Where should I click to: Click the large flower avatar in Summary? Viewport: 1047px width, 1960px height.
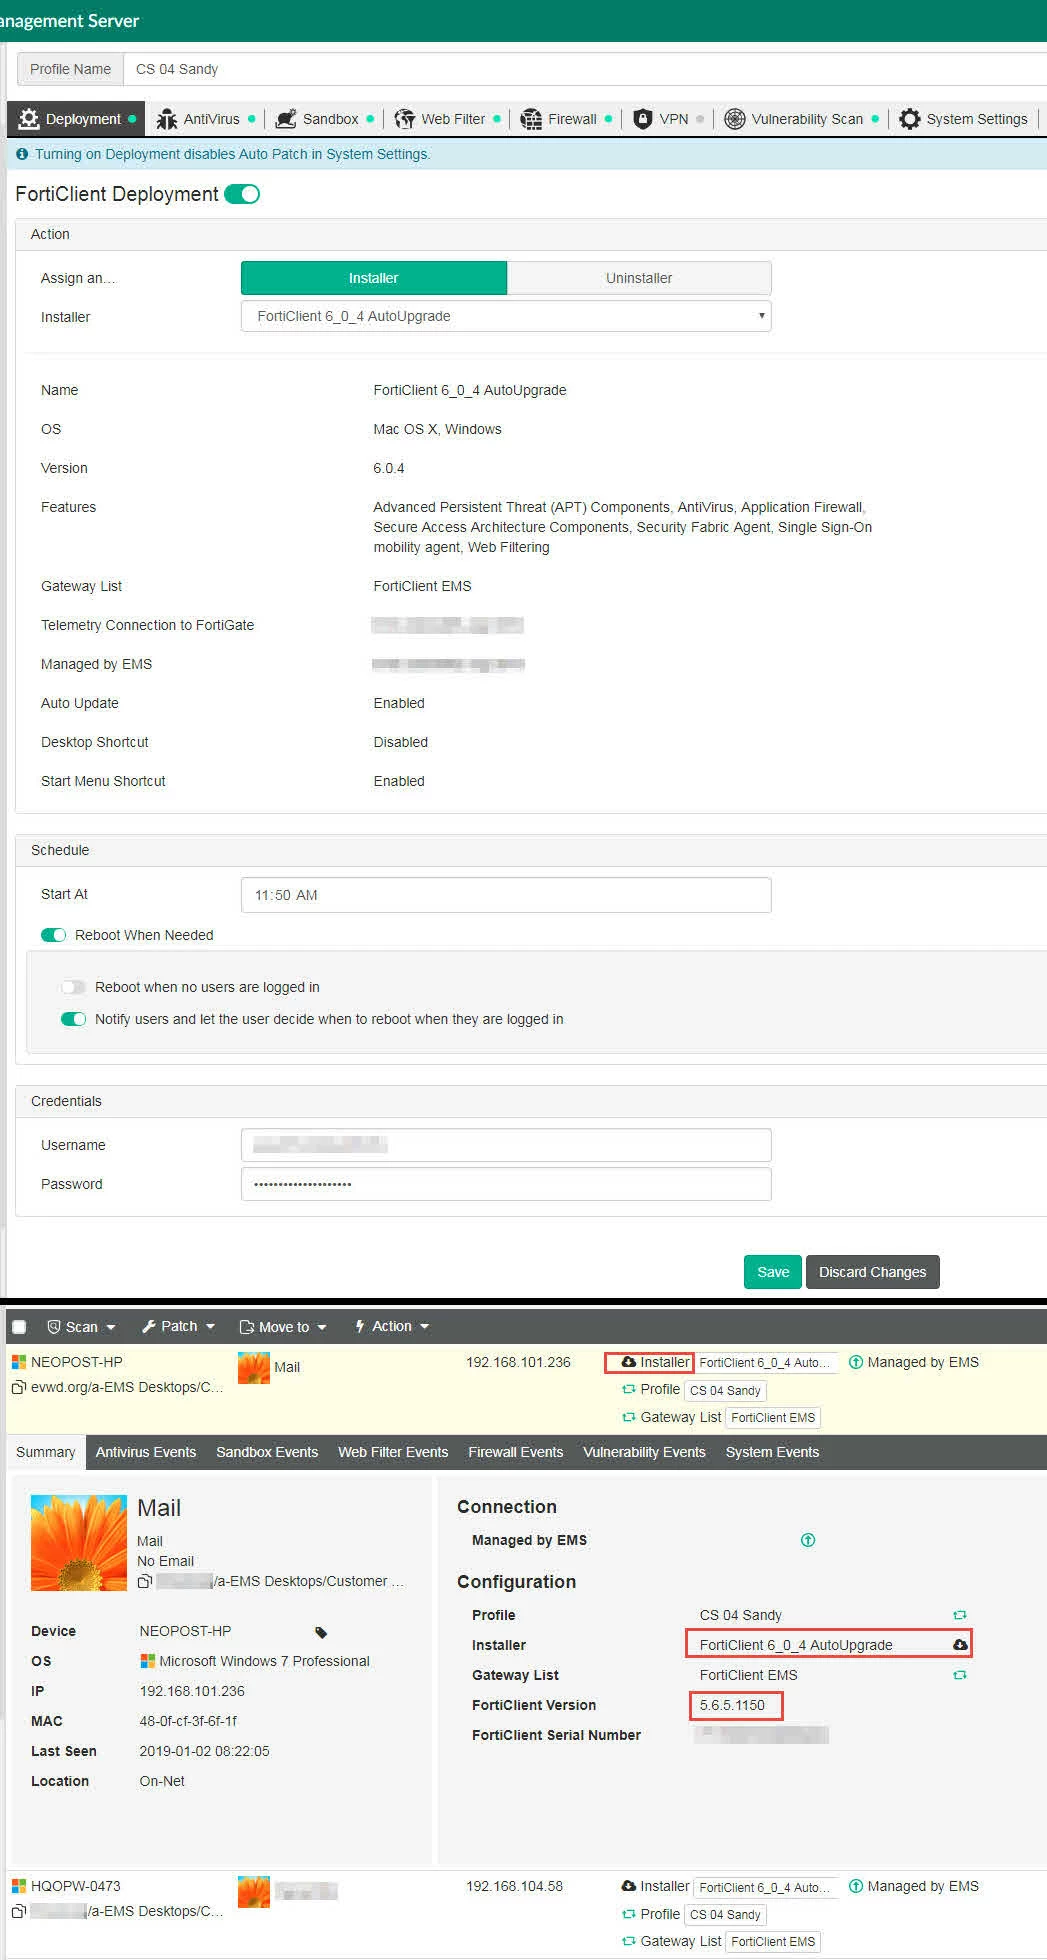[79, 1543]
